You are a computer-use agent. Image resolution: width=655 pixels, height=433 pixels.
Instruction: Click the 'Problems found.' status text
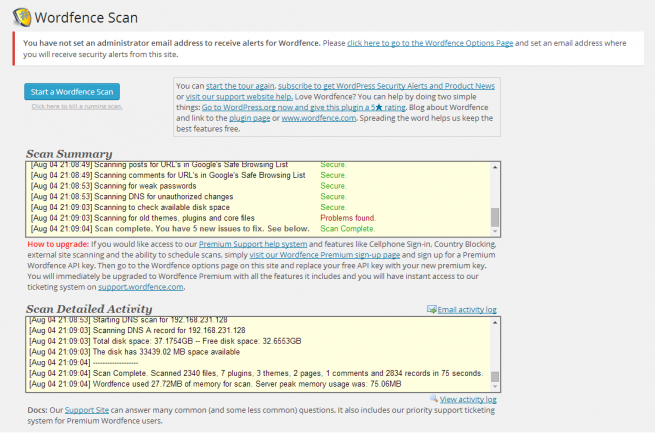(x=348, y=218)
